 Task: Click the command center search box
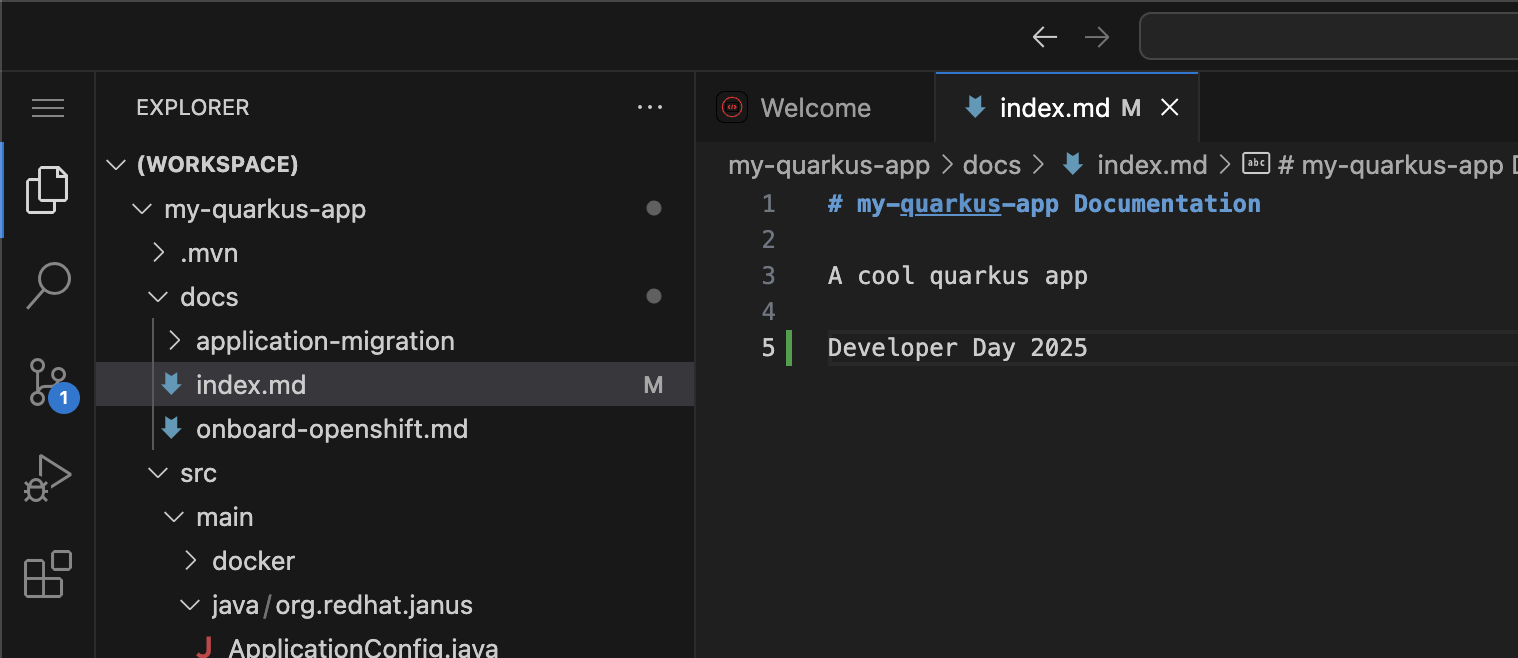[1329, 37]
